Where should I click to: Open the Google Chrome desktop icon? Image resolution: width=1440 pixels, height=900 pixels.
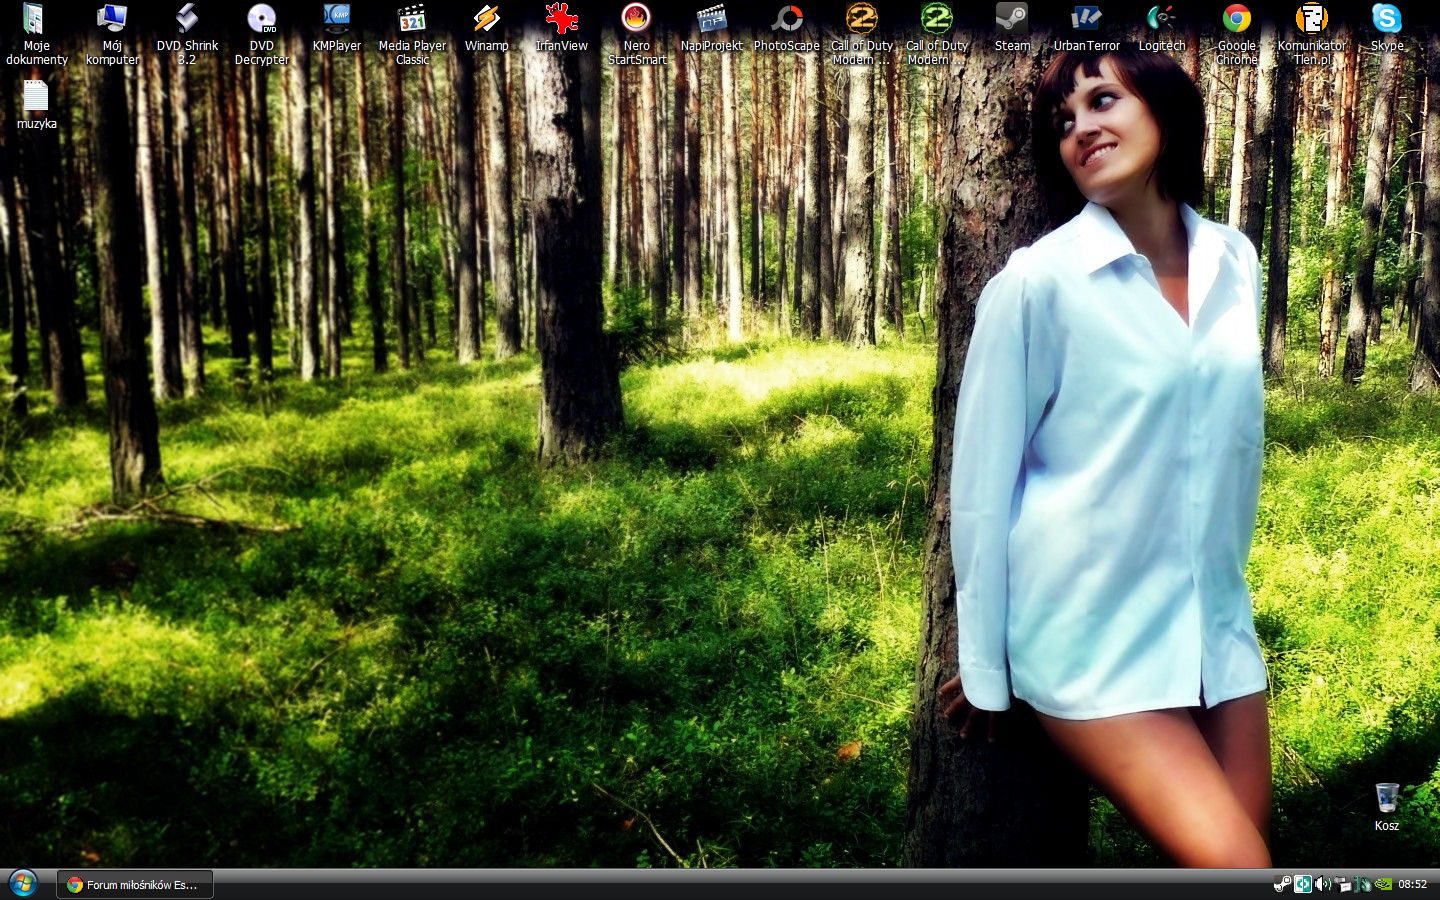(x=1236, y=20)
